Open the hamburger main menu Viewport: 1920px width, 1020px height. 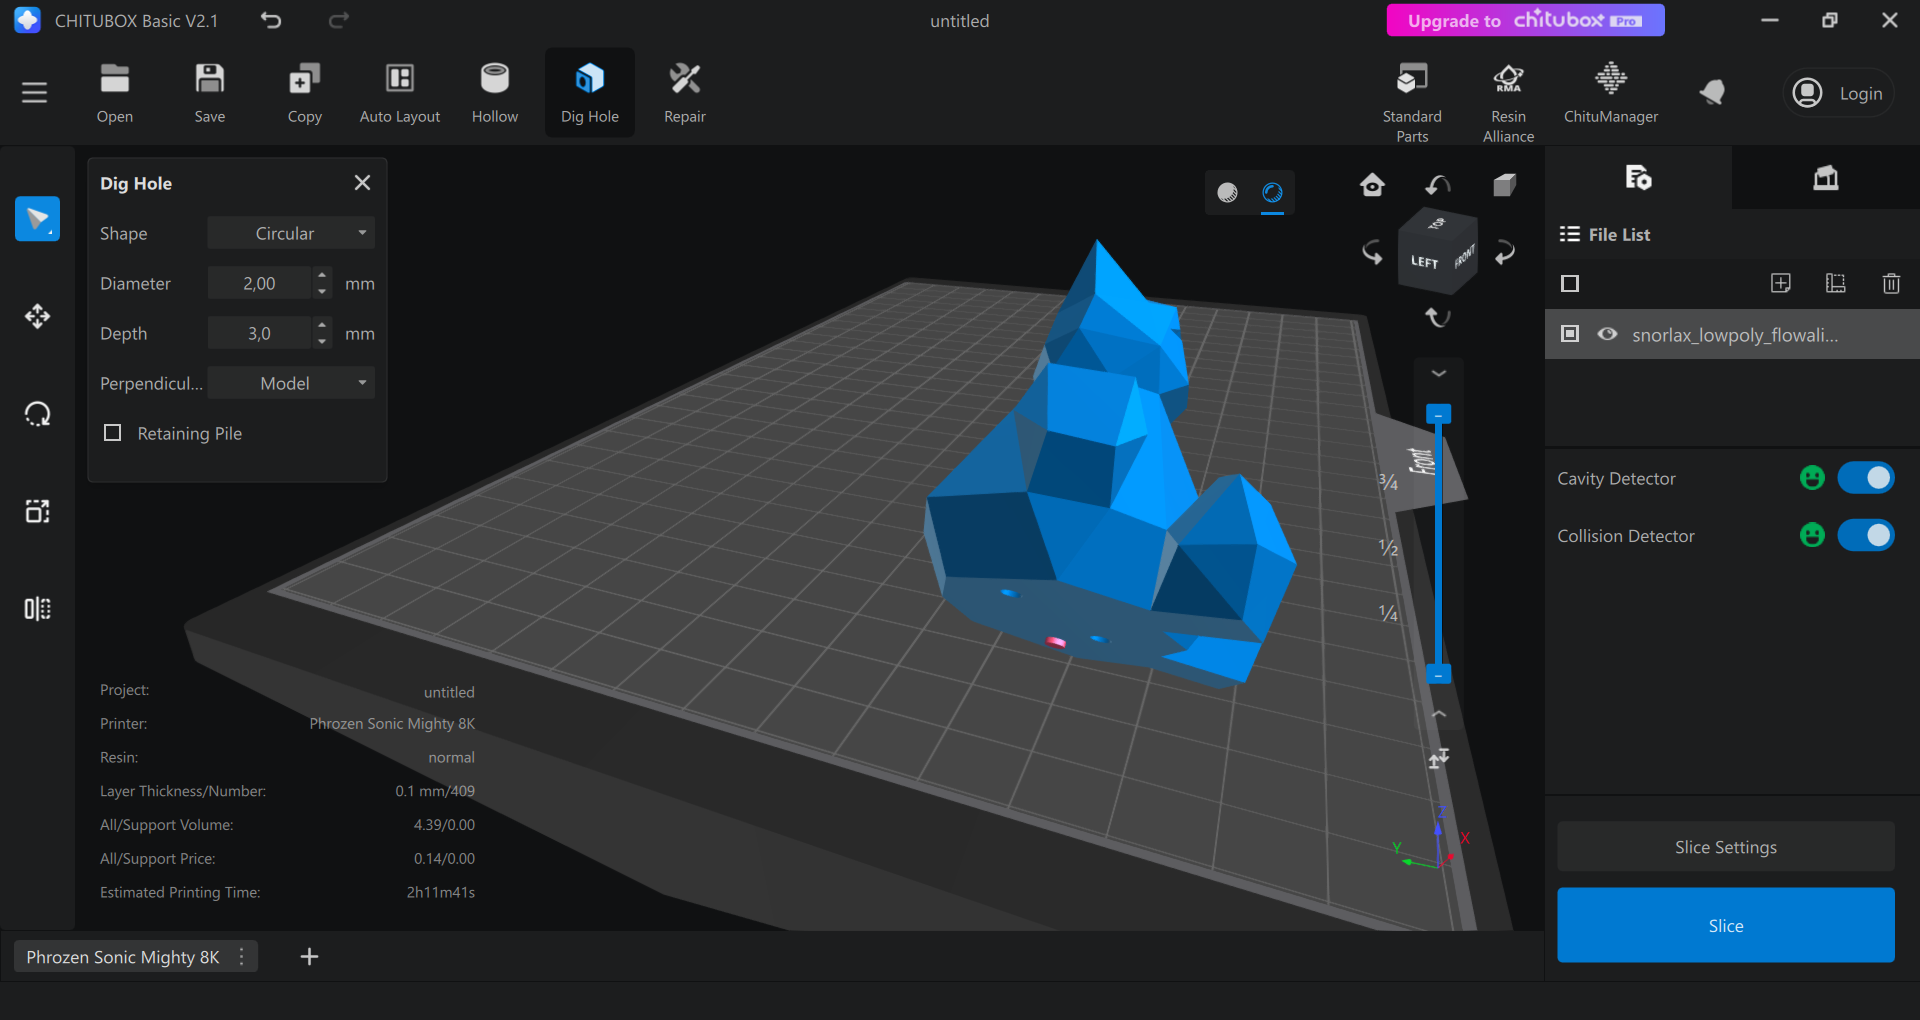click(x=35, y=93)
